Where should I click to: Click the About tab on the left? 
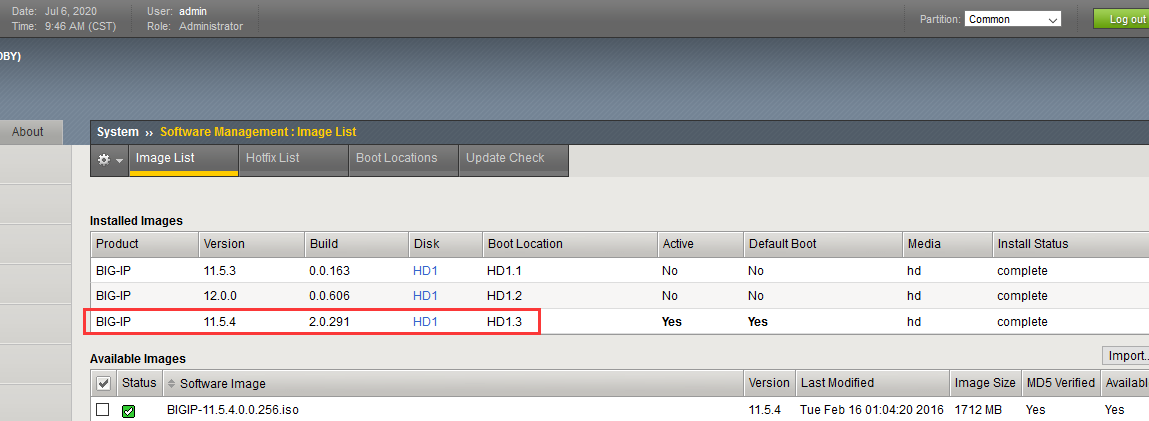tap(28, 132)
